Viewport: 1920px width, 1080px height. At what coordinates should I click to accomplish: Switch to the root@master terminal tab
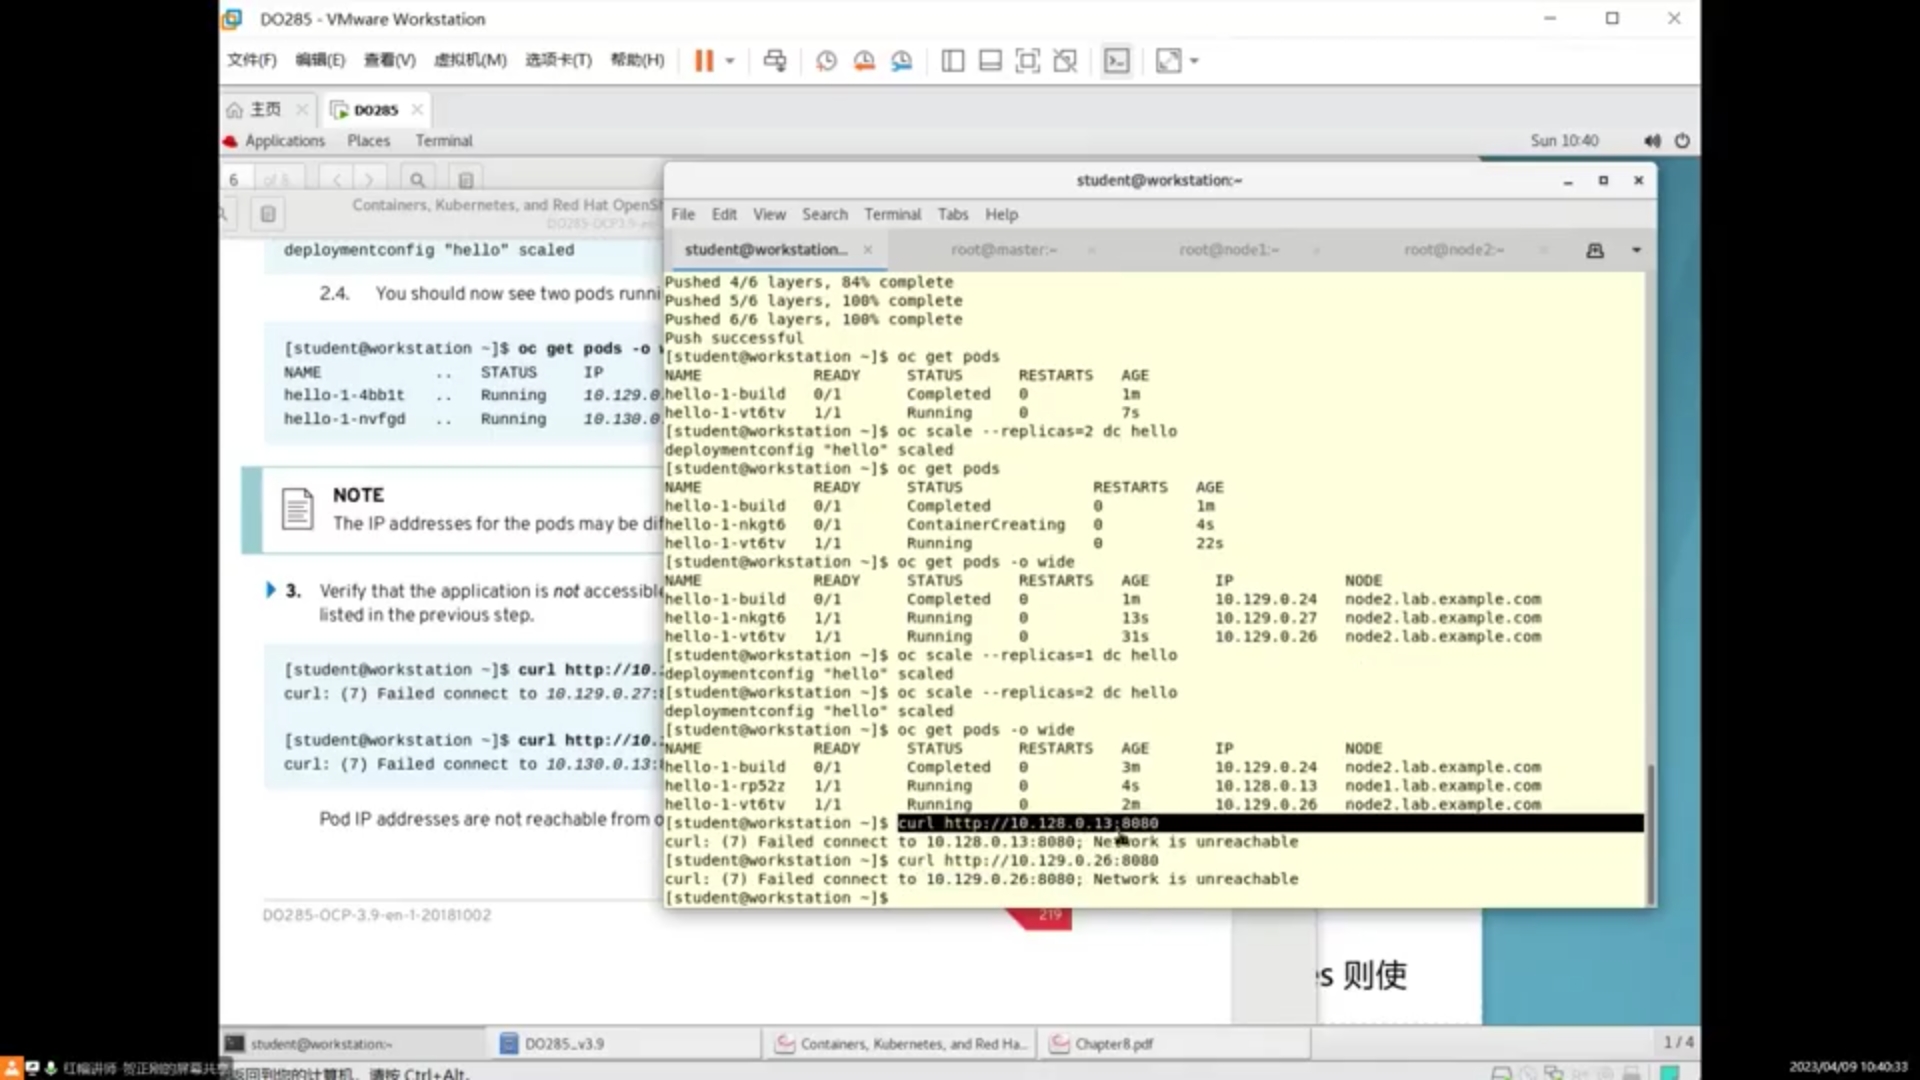(1003, 249)
